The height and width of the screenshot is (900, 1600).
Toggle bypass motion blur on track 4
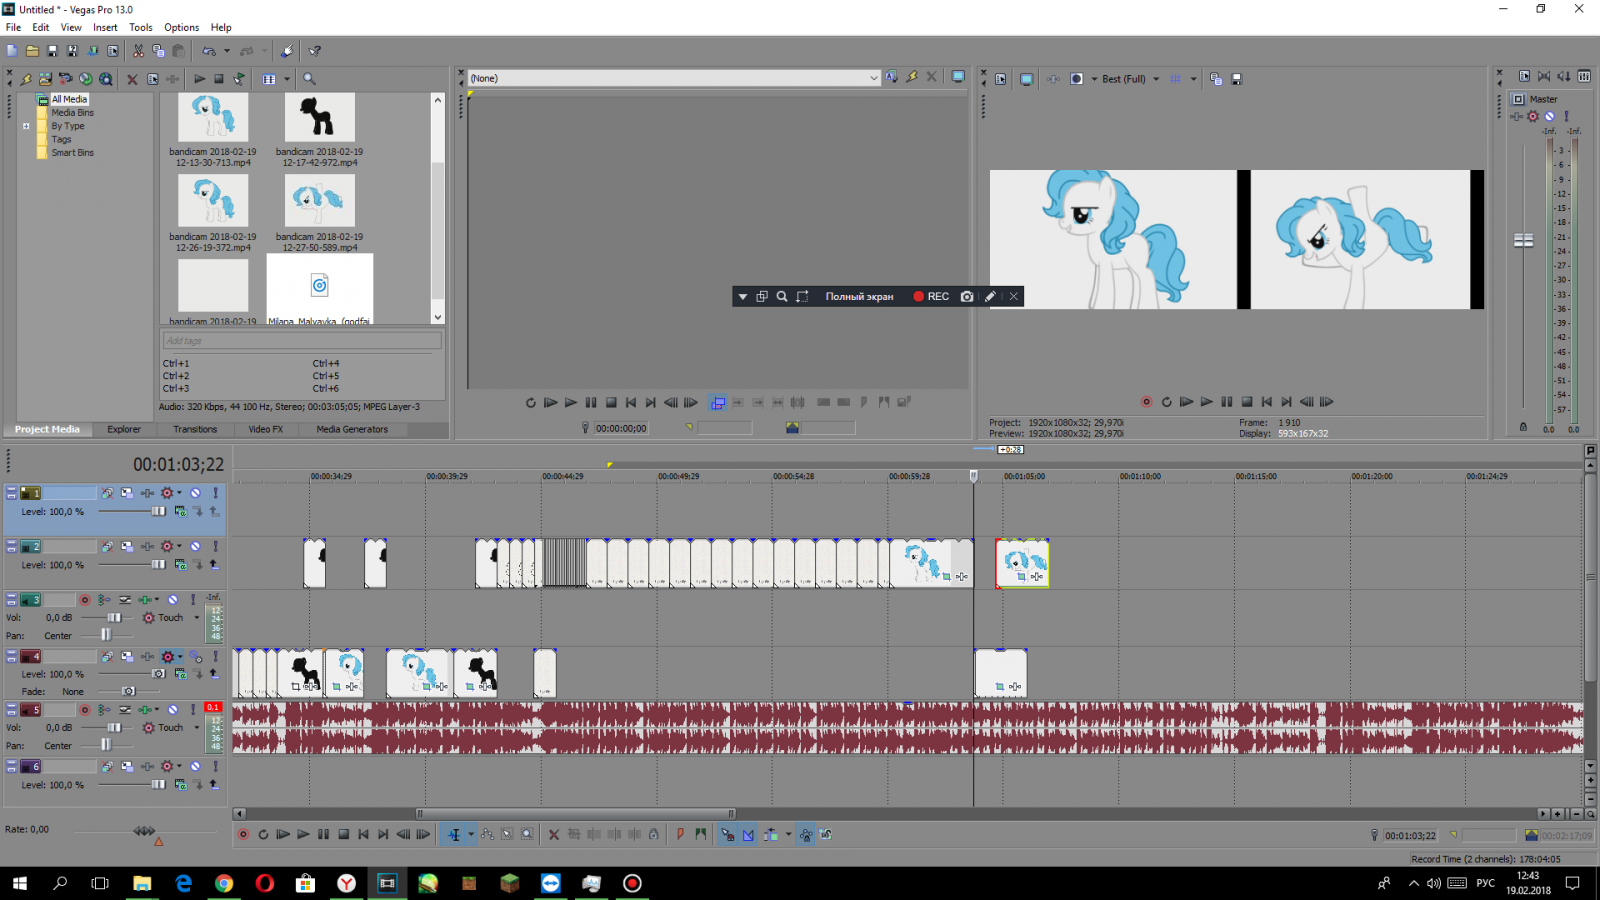(108, 657)
